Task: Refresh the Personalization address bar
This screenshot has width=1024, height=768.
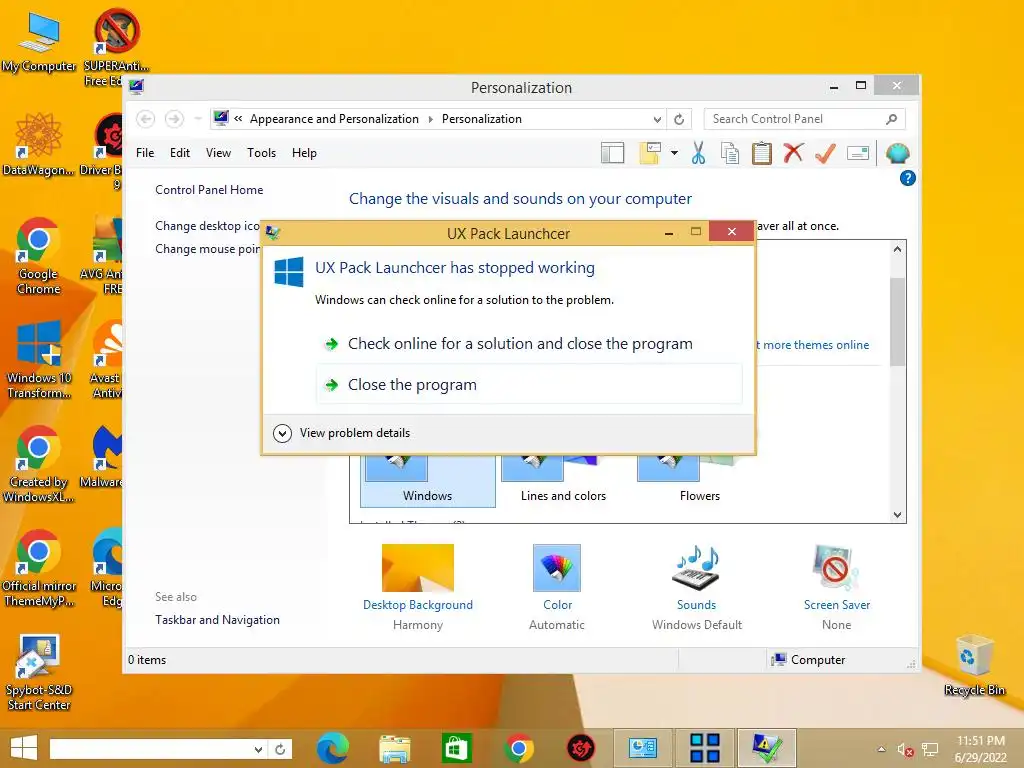Action: [x=679, y=120]
